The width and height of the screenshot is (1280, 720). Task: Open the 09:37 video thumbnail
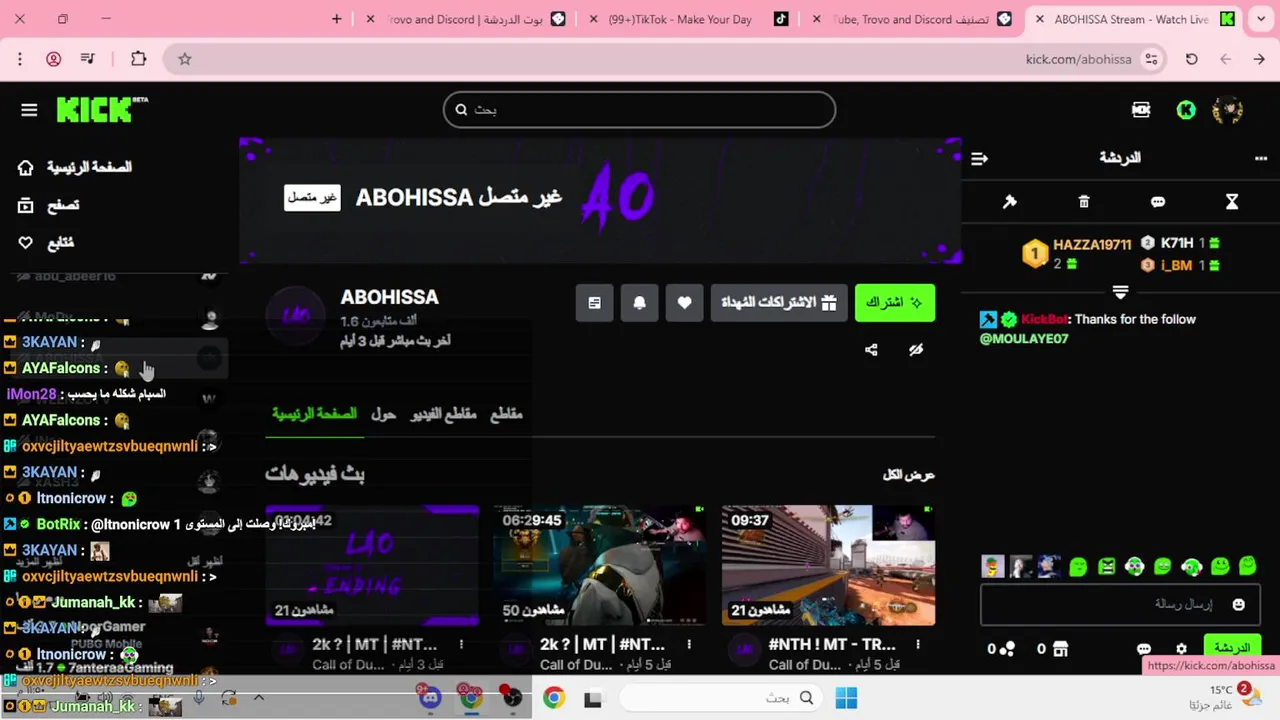coord(828,565)
